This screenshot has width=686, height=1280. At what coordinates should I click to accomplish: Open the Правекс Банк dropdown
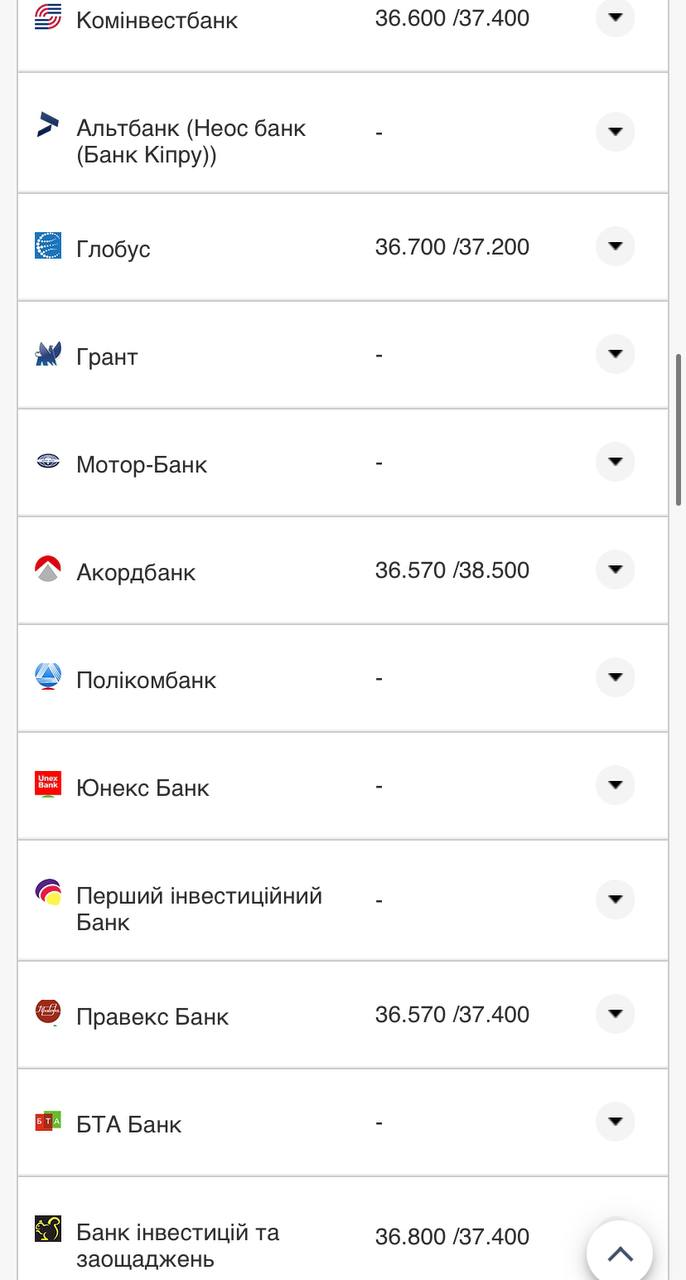[615, 1012]
